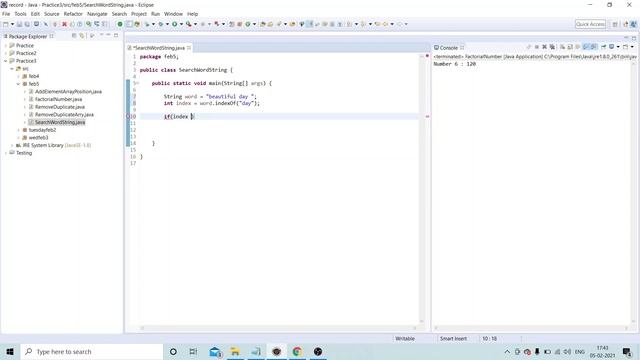Click the Open Perspective icon

615,24
